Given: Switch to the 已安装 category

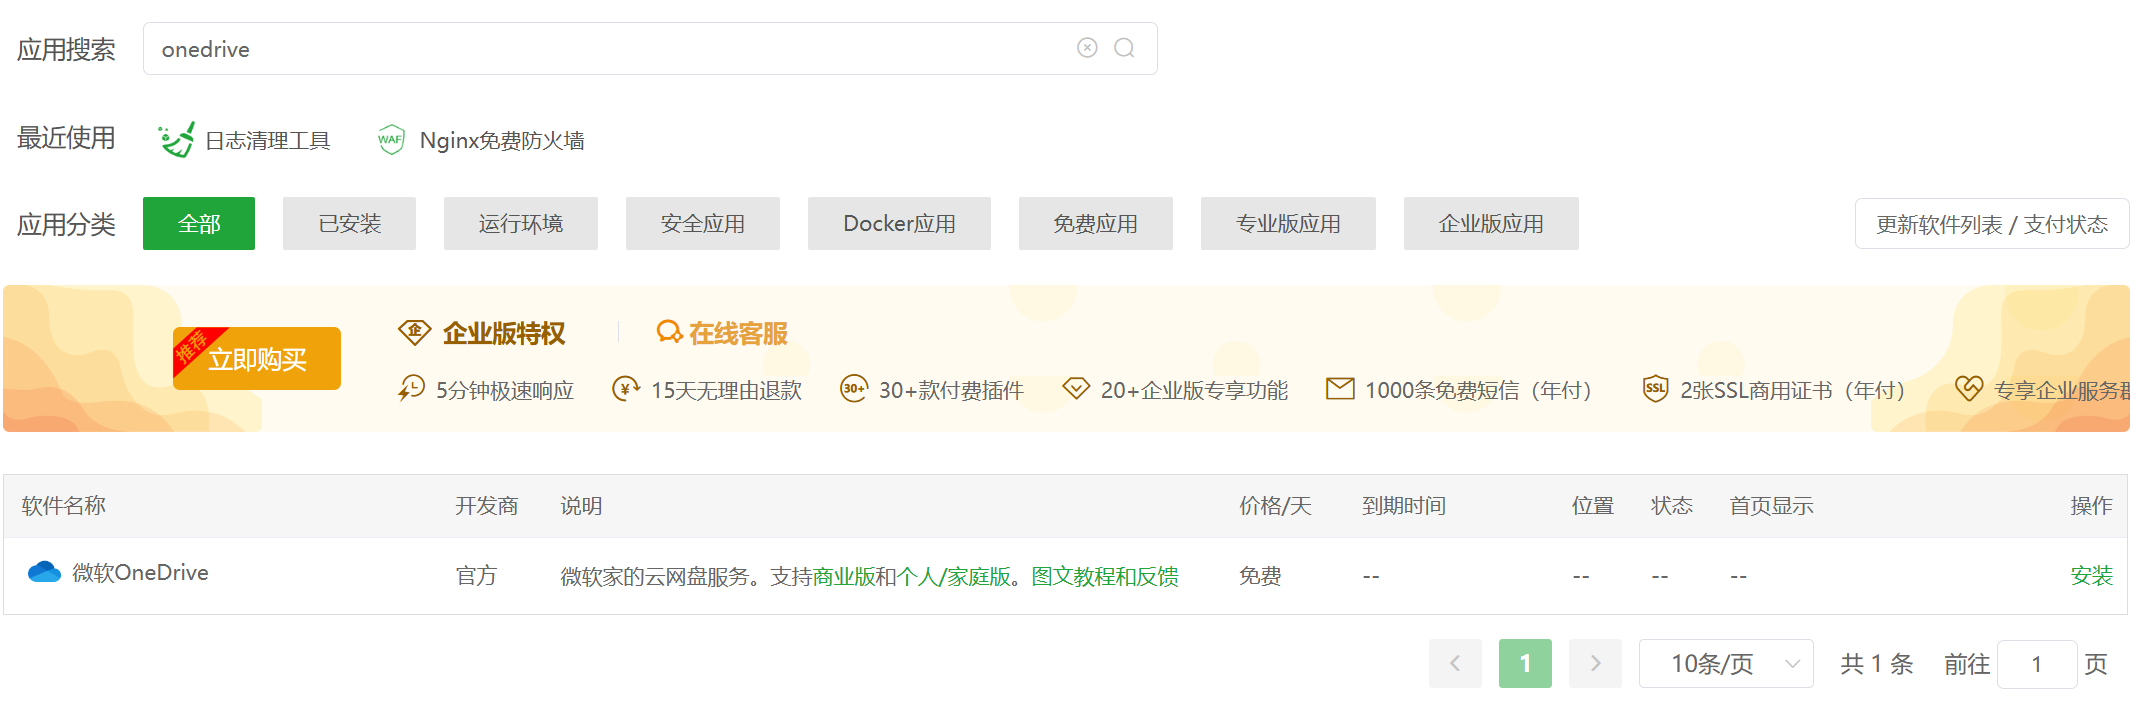Looking at the screenshot, I should pos(349,223).
